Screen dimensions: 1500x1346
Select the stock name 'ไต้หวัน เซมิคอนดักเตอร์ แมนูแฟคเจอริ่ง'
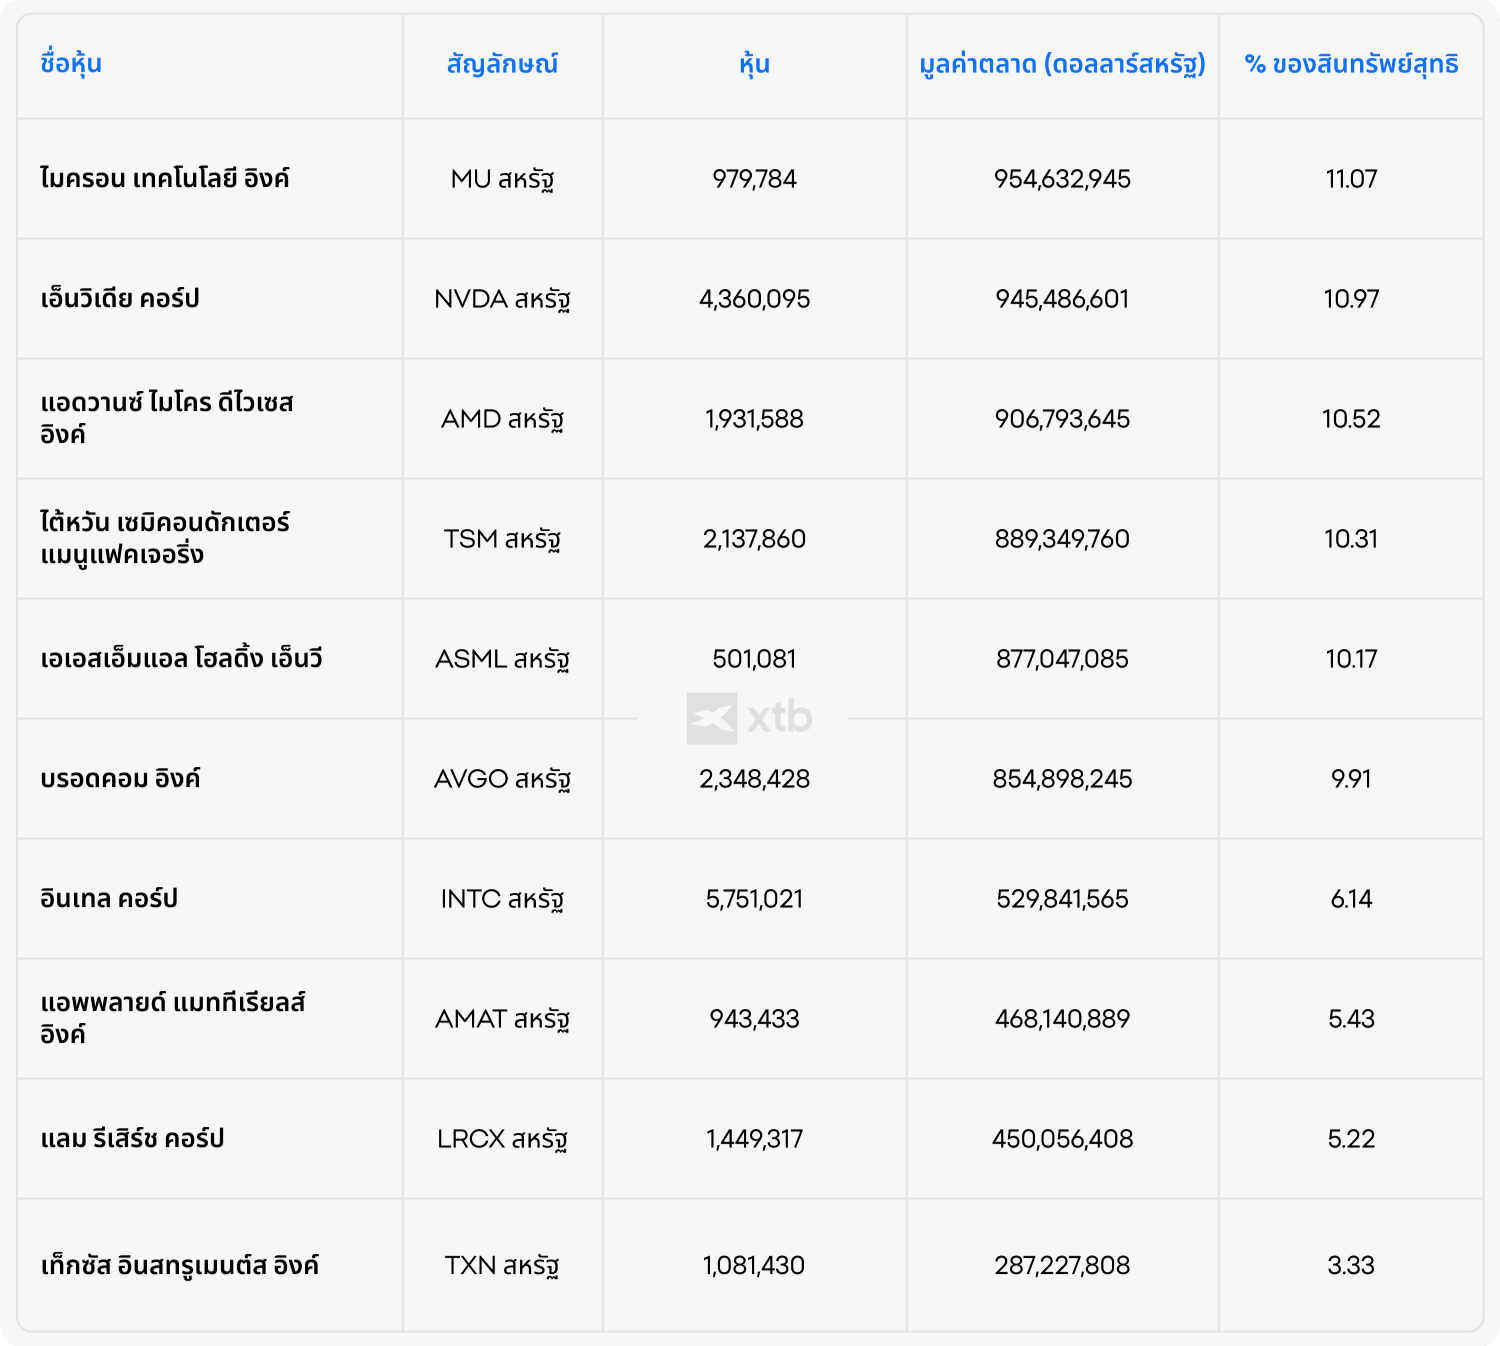[165, 538]
